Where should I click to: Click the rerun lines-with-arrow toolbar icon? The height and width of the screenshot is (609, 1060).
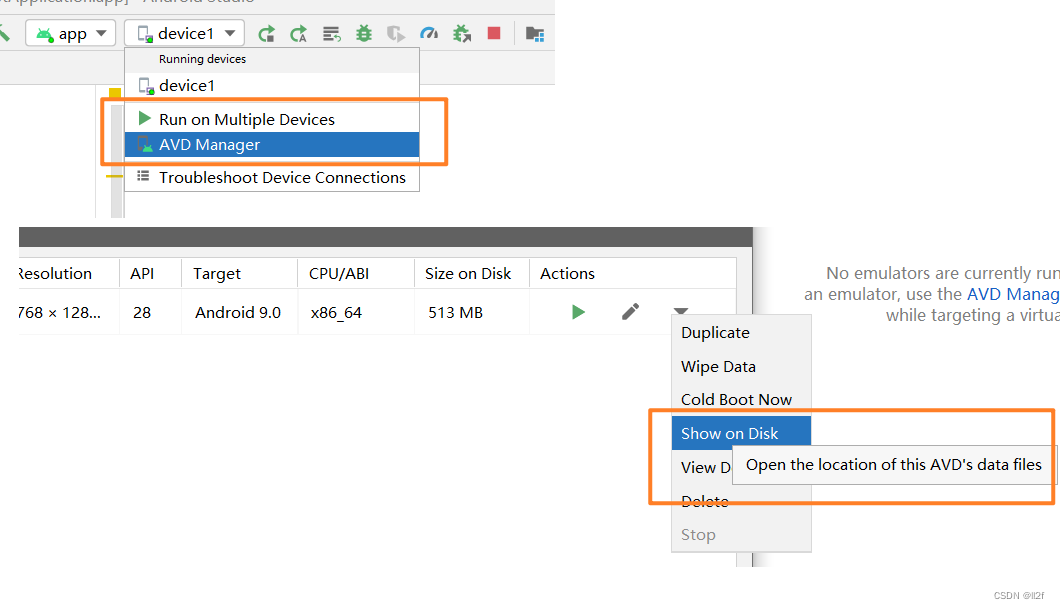tap(331, 33)
